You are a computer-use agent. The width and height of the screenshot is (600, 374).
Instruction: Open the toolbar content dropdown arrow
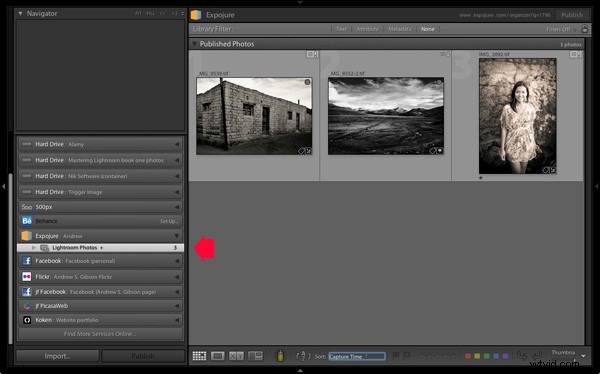(583, 356)
